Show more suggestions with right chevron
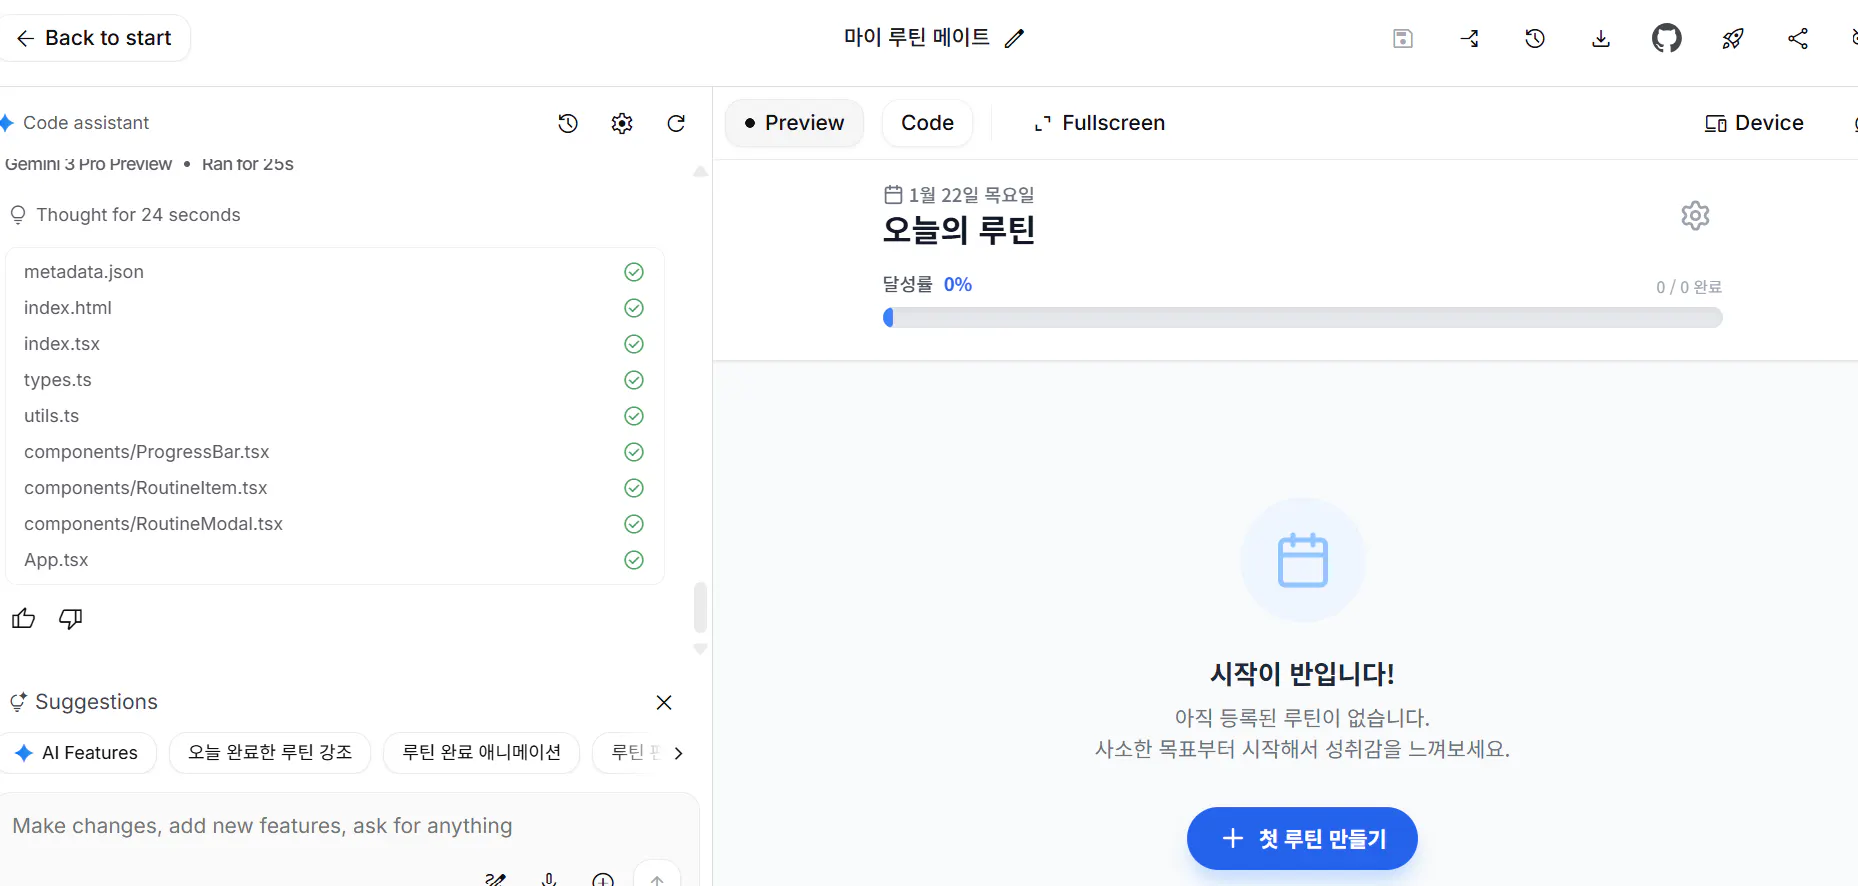1858x886 pixels. coord(678,753)
